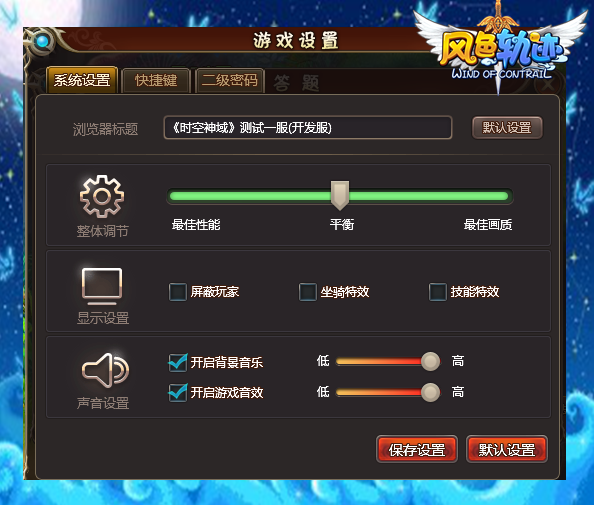Image resolution: width=594 pixels, height=505 pixels.
Task: Check the 技能特效 option
Action: pos(438,292)
